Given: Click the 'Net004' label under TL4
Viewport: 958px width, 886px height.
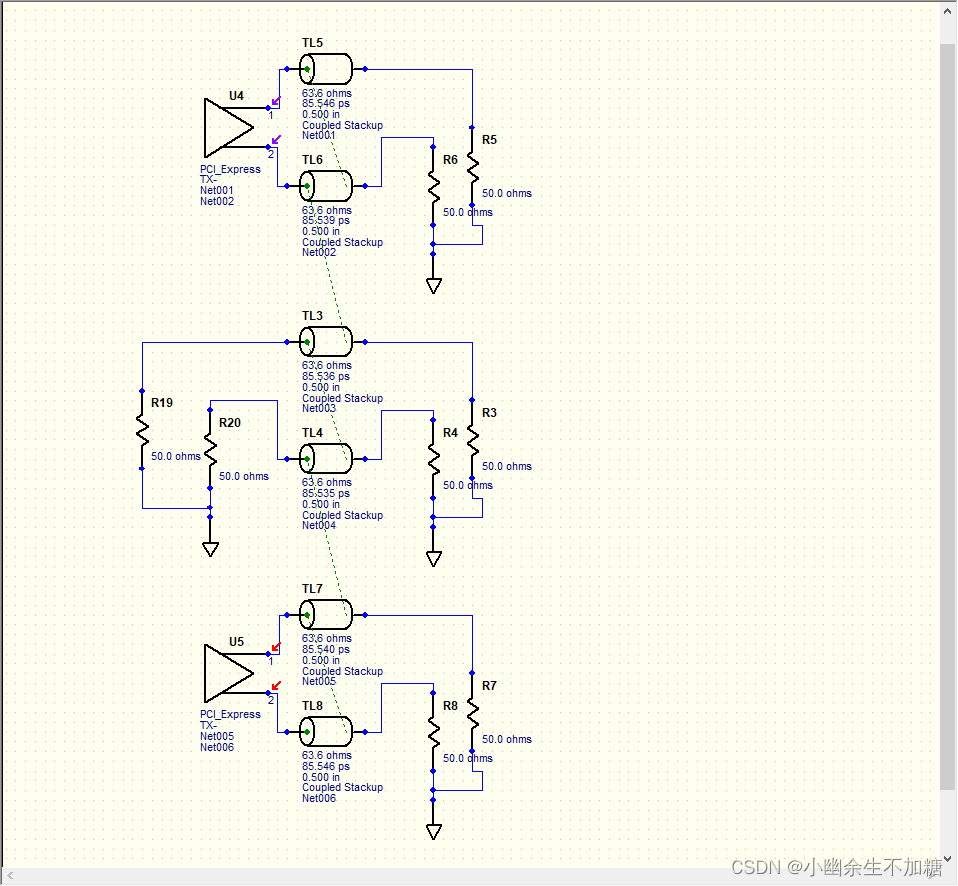Looking at the screenshot, I should [x=318, y=525].
